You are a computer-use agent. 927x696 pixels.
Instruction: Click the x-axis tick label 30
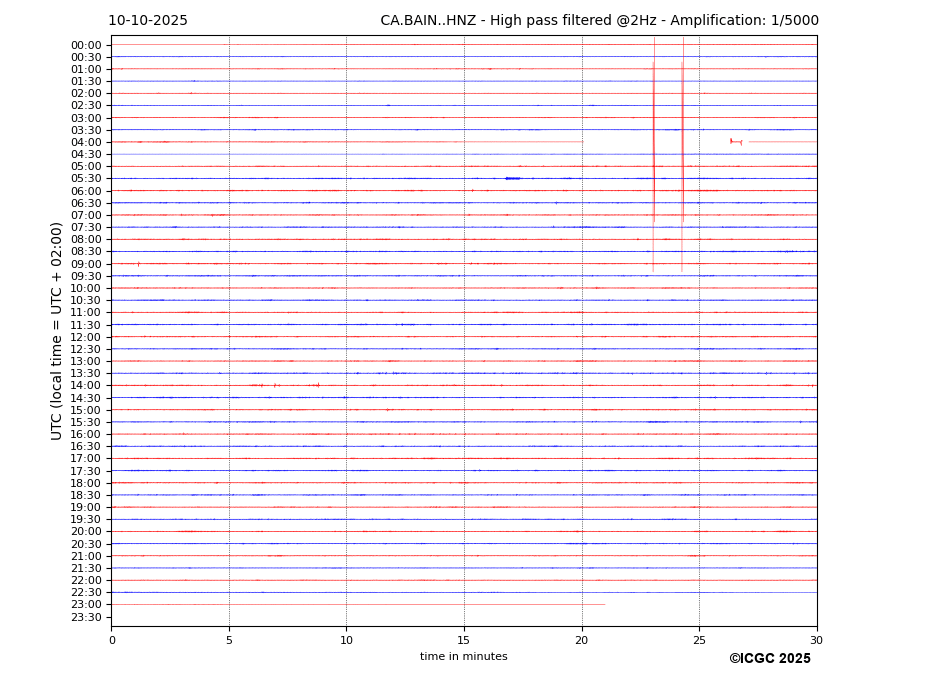tap(816, 640)
